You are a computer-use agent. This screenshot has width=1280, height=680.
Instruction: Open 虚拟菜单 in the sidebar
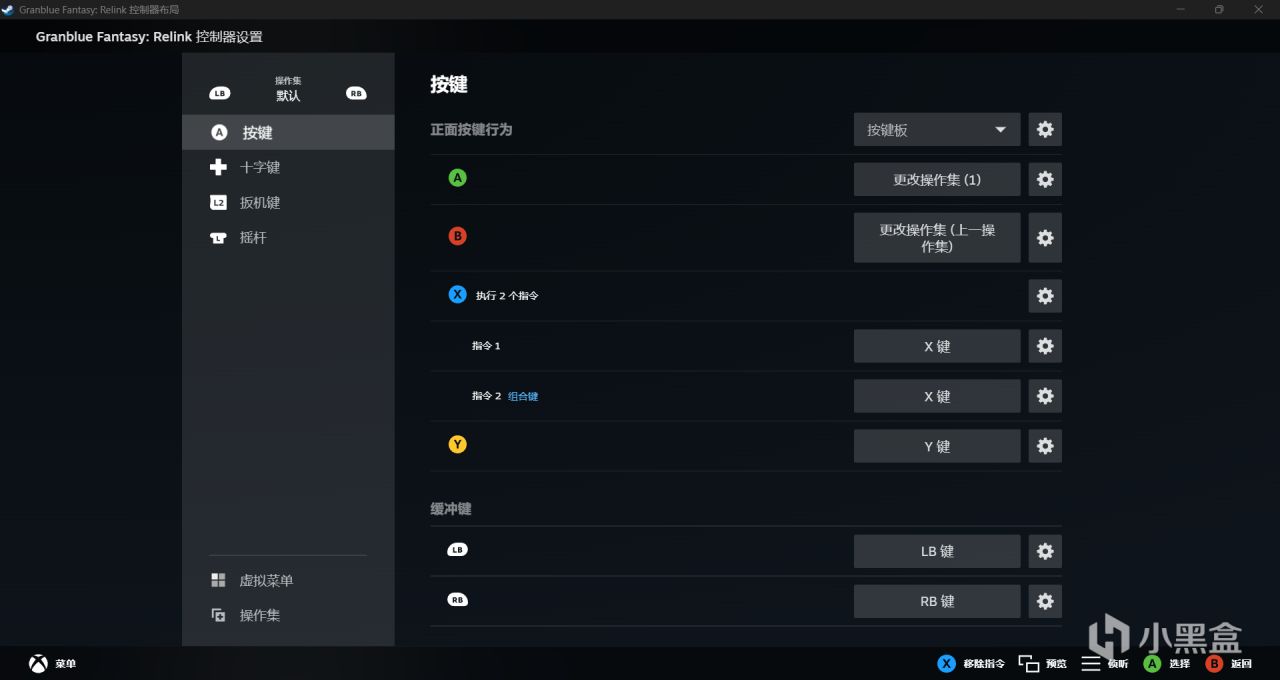point(288,580)
